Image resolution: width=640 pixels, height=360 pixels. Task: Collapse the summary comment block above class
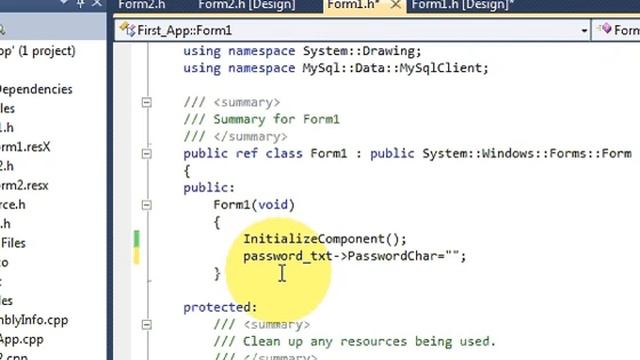click(147, 102)
